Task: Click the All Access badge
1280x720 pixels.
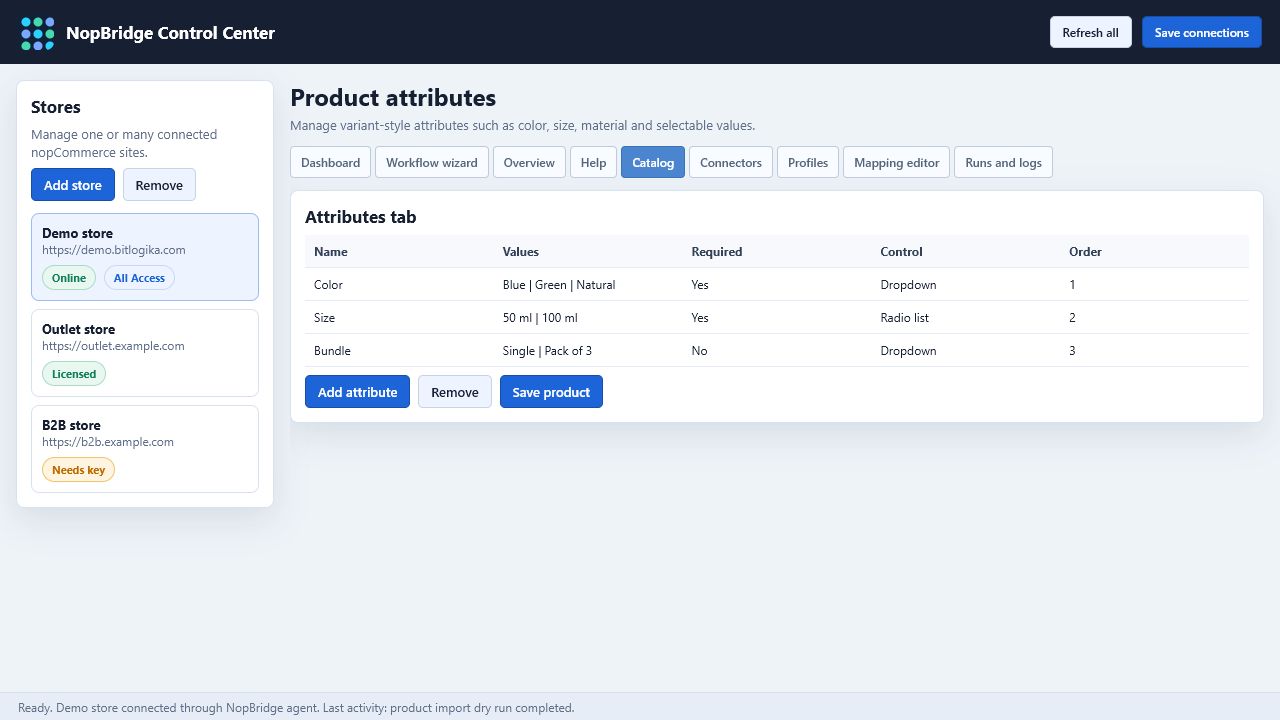Action: (139, 278)
